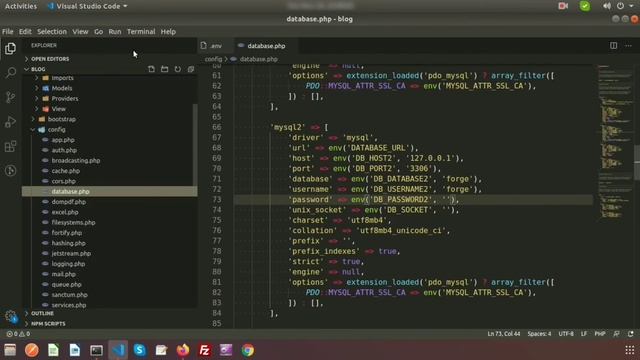
Task: Open Google Chrome from the dock
Action: click(x=247, y=350)
